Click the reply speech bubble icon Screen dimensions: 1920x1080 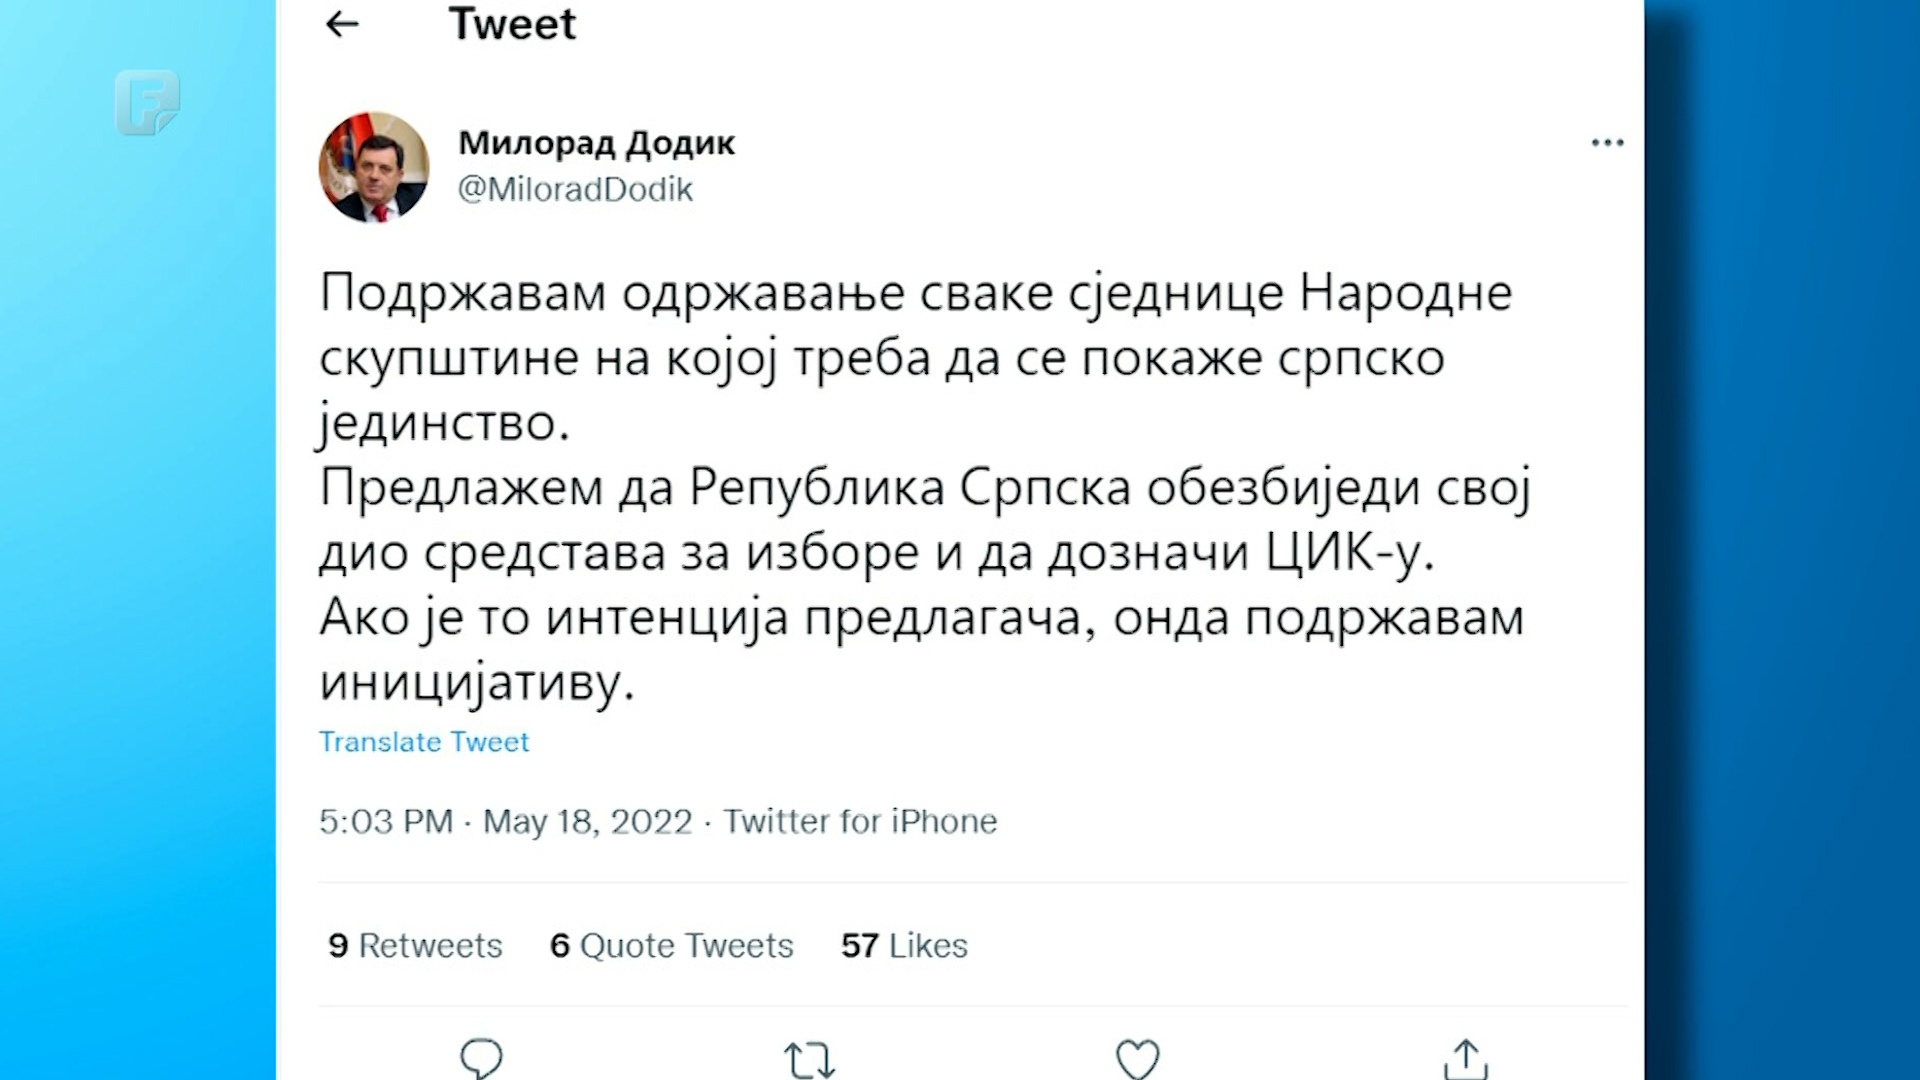coord(481,1058)
